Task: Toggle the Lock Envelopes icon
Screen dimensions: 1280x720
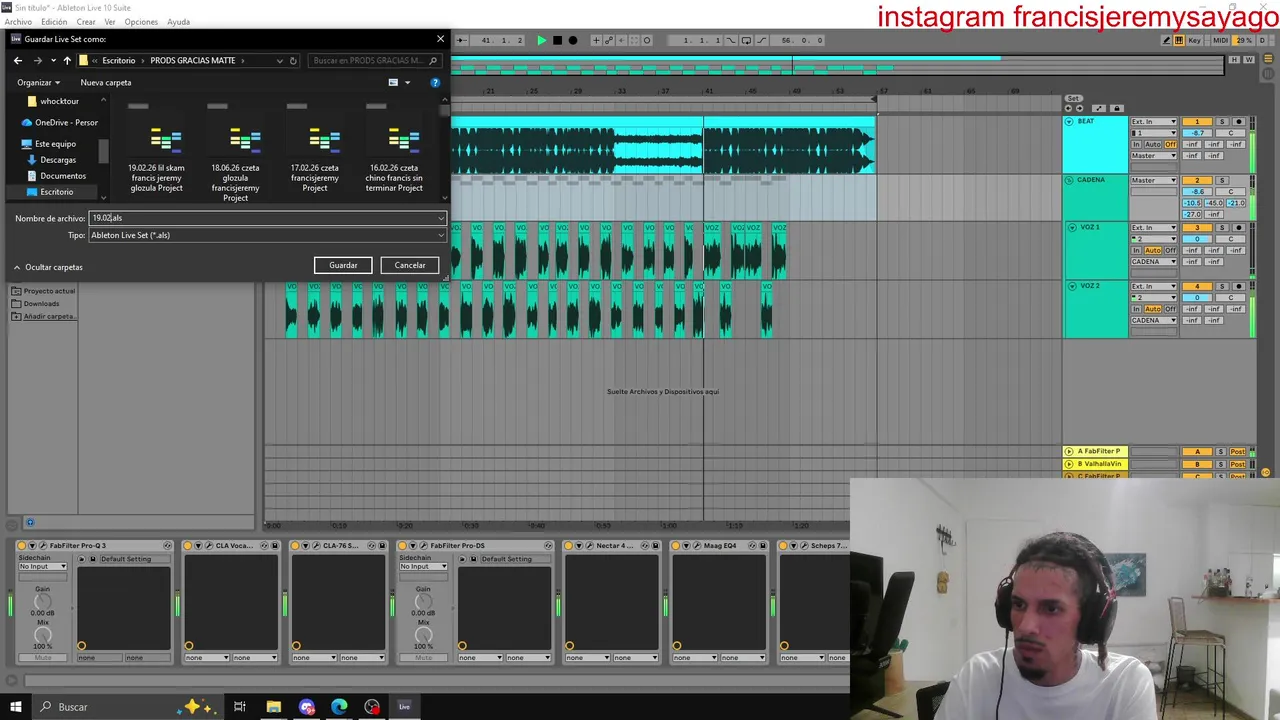Action: click(1117, 108)
